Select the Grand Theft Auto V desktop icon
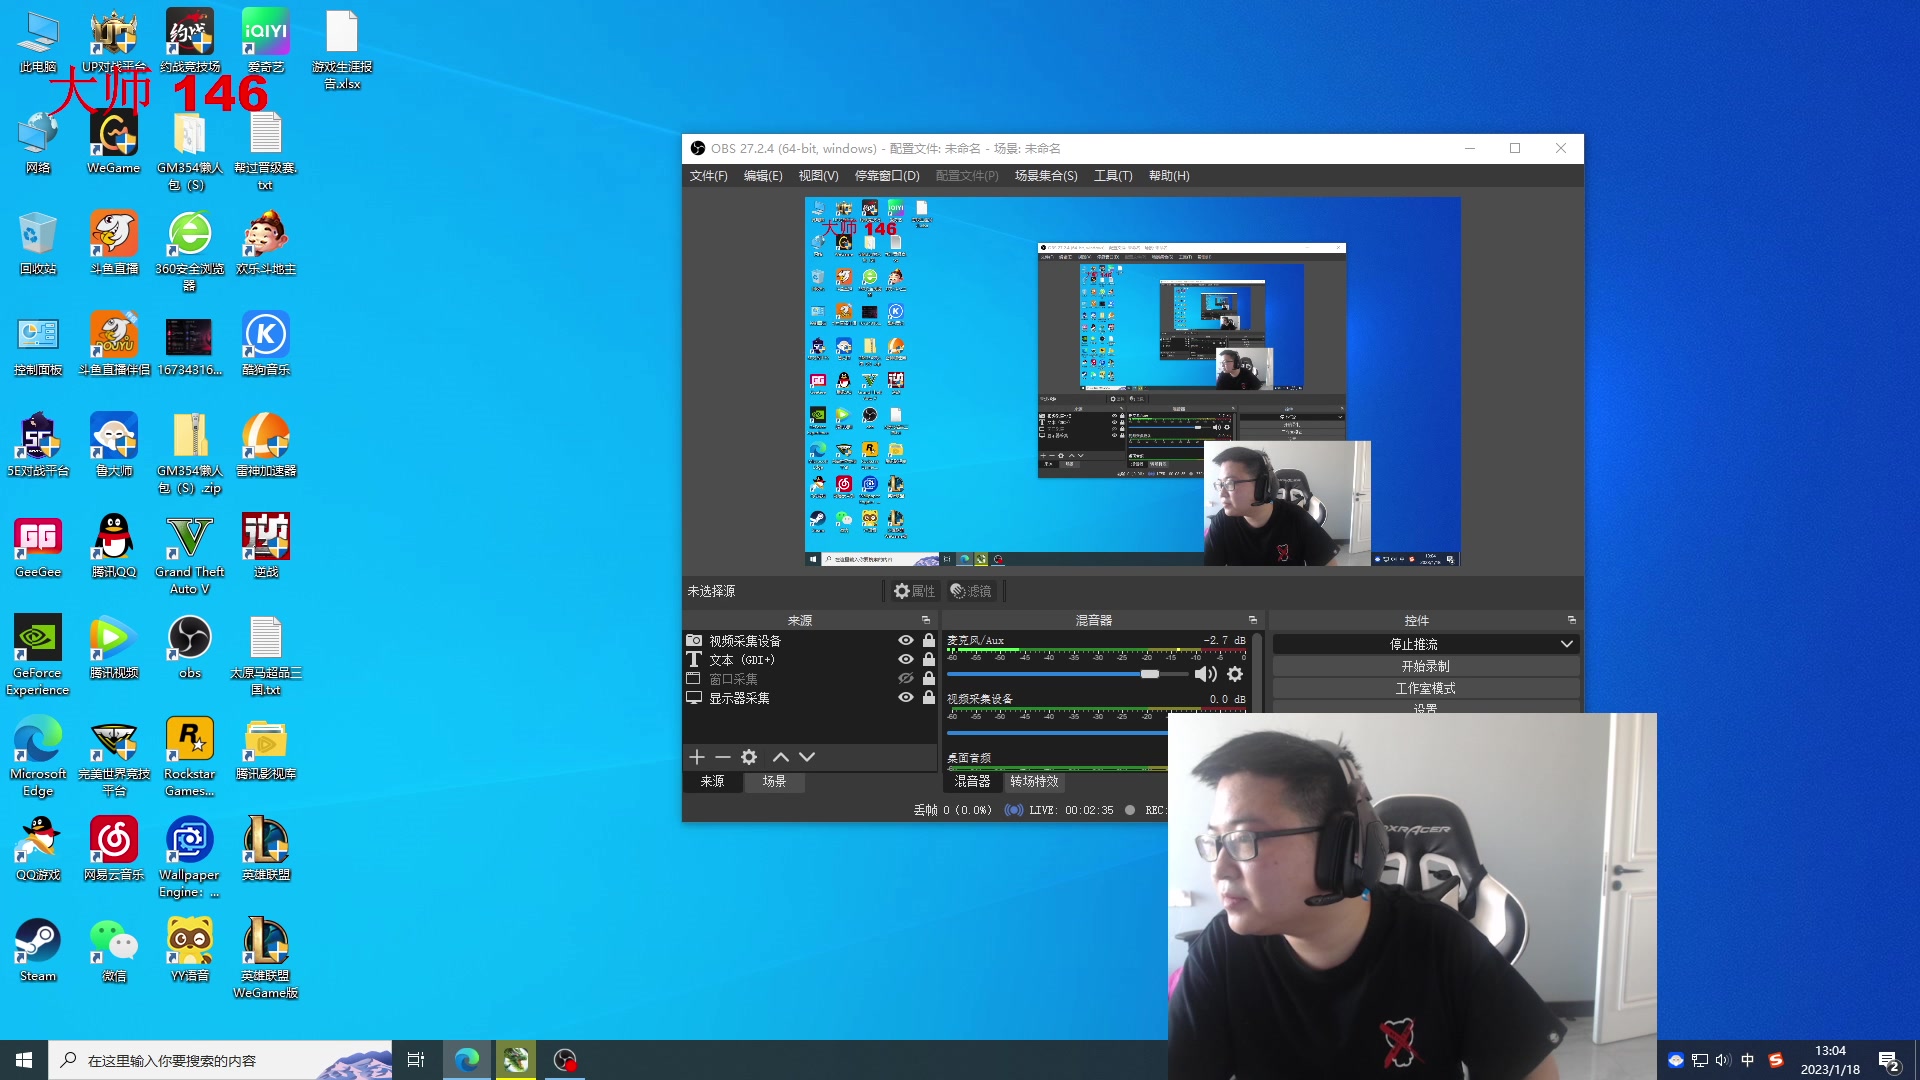 point(190,555)
